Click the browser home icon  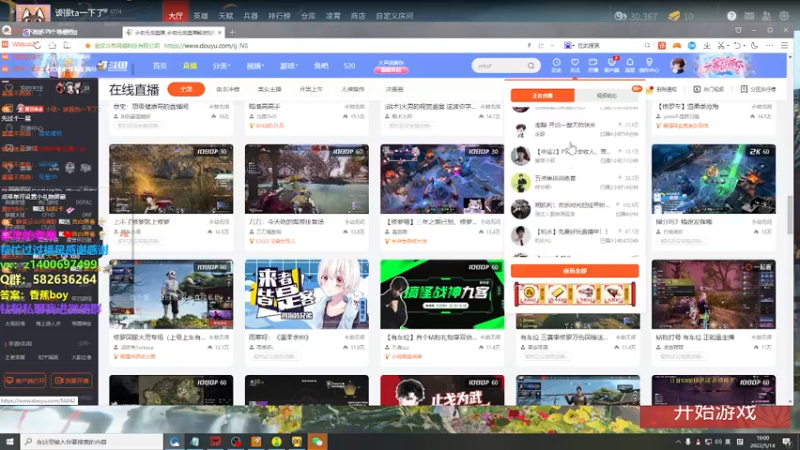pos(52,45)
